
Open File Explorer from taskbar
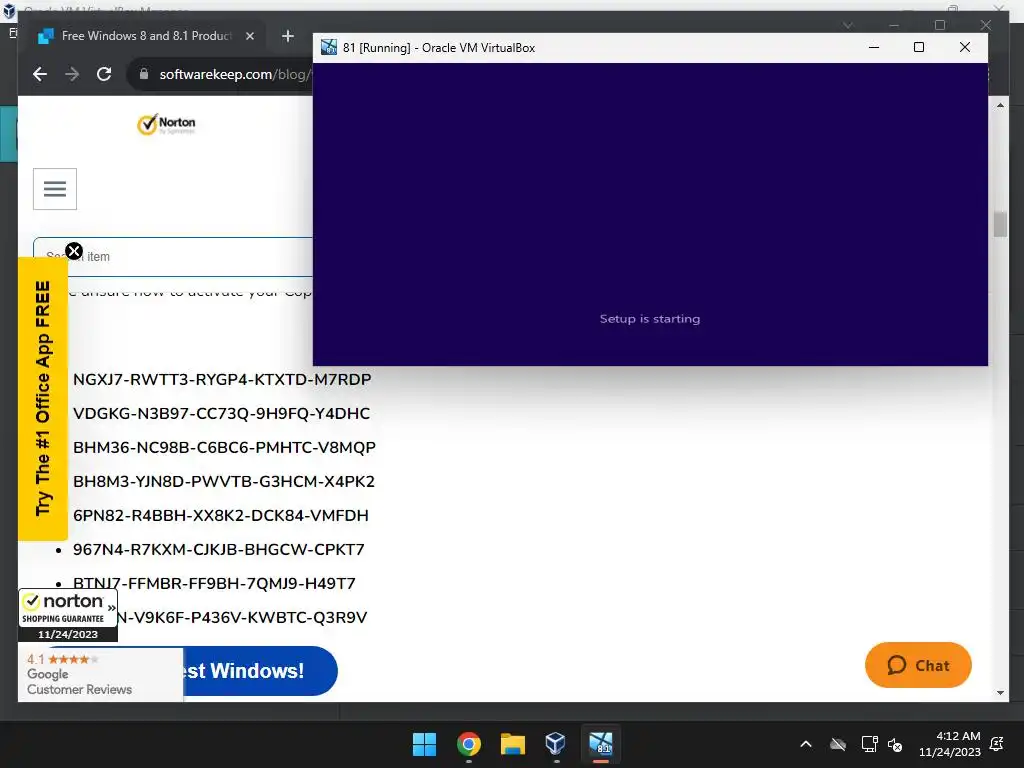[x=513, y=744]
